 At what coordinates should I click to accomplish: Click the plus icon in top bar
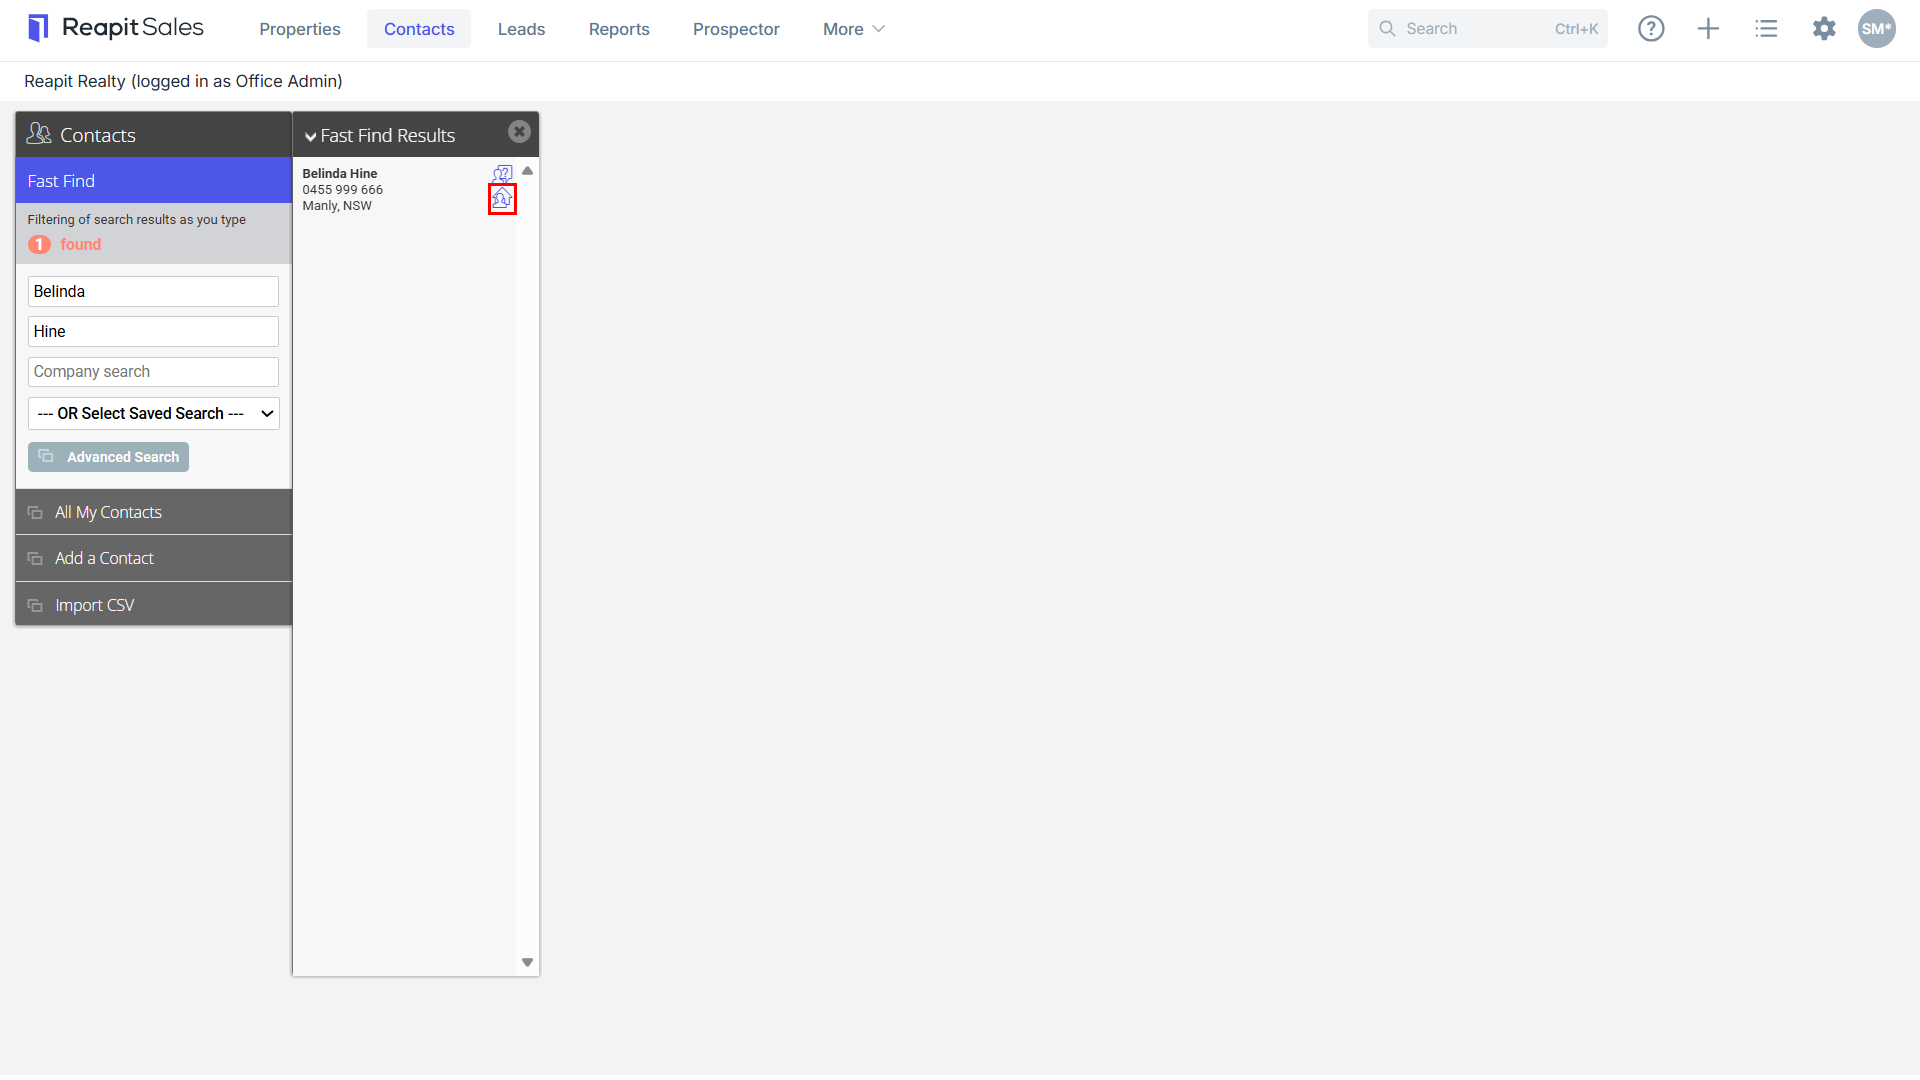click(1708, 29)
